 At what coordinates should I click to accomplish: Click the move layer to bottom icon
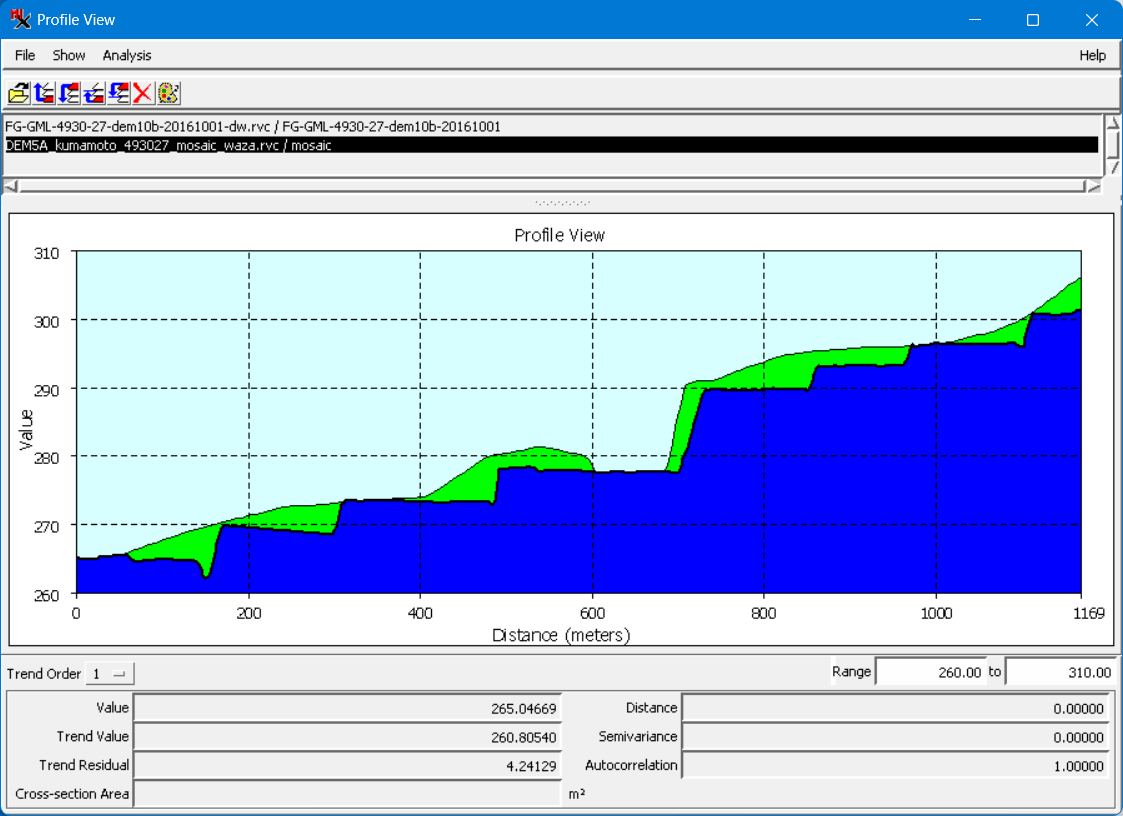pos(69,93)
